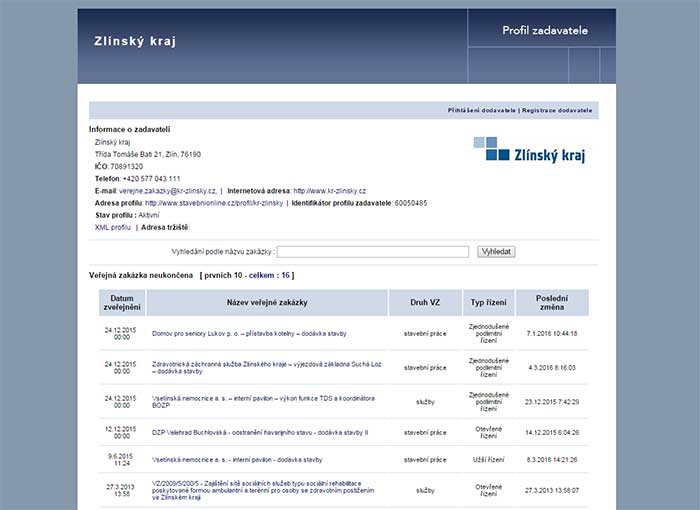Click the Zlínský kraj header title
Screen dimensions: 700x510
coord(135,42)
